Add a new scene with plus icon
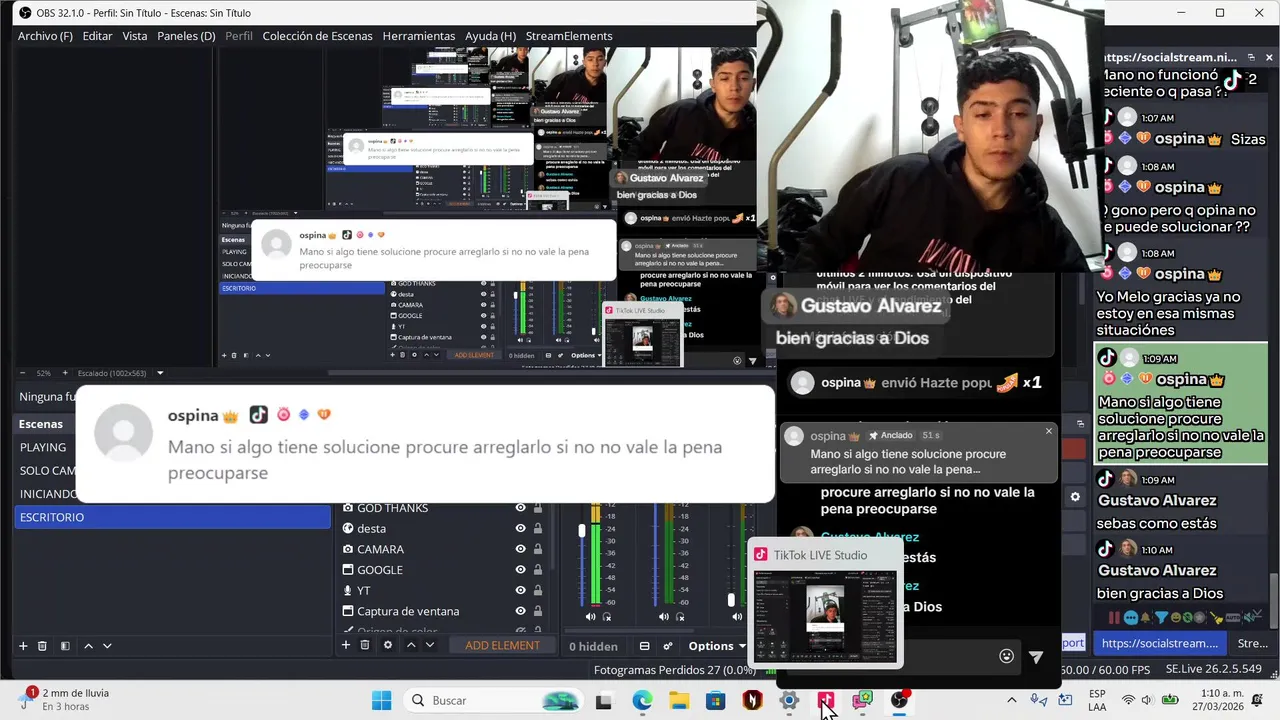The height and width of the screenshot is (720, 1280). (23, 646)
